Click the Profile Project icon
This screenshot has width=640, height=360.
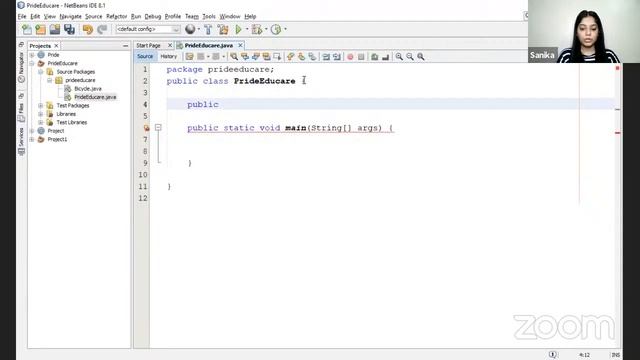(x=276, y=29)
